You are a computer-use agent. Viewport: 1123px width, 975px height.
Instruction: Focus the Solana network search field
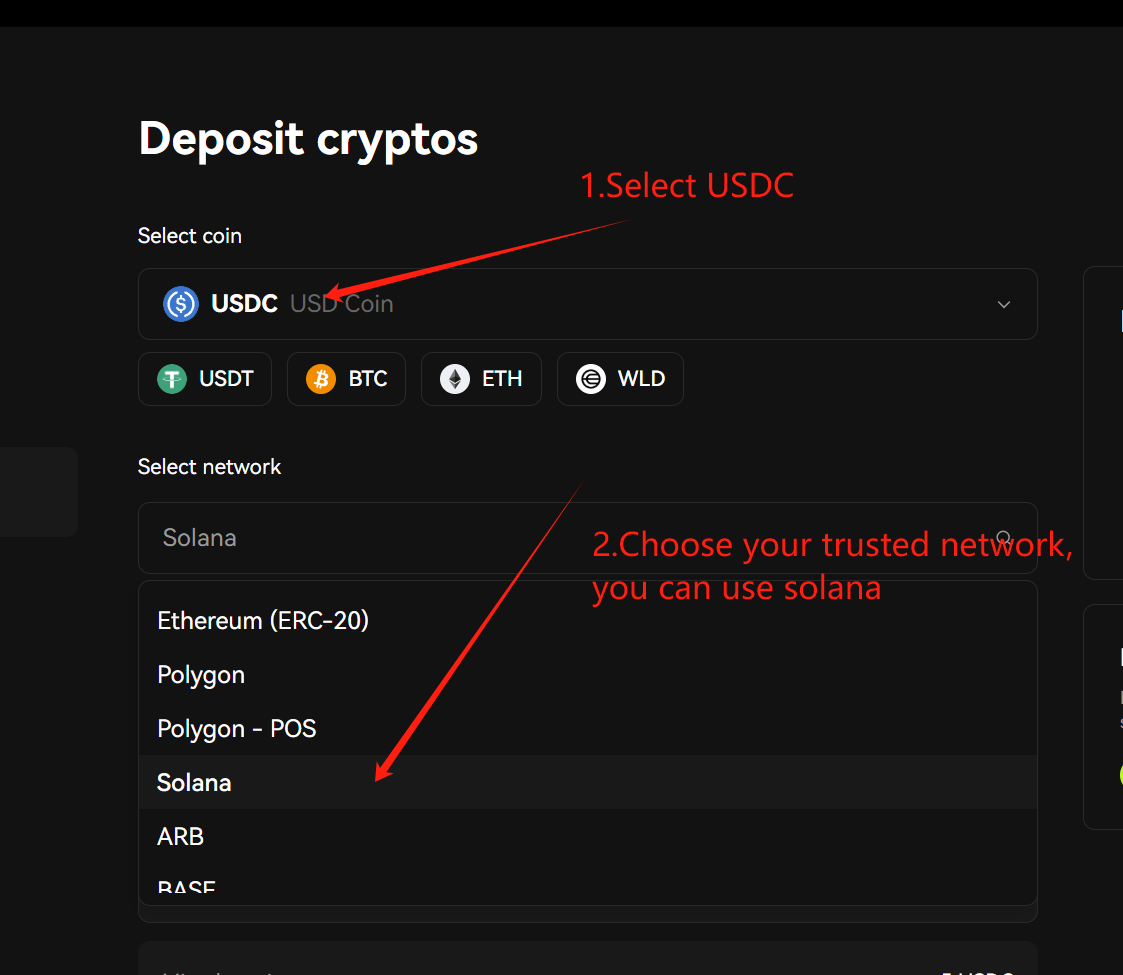(400, 538)
